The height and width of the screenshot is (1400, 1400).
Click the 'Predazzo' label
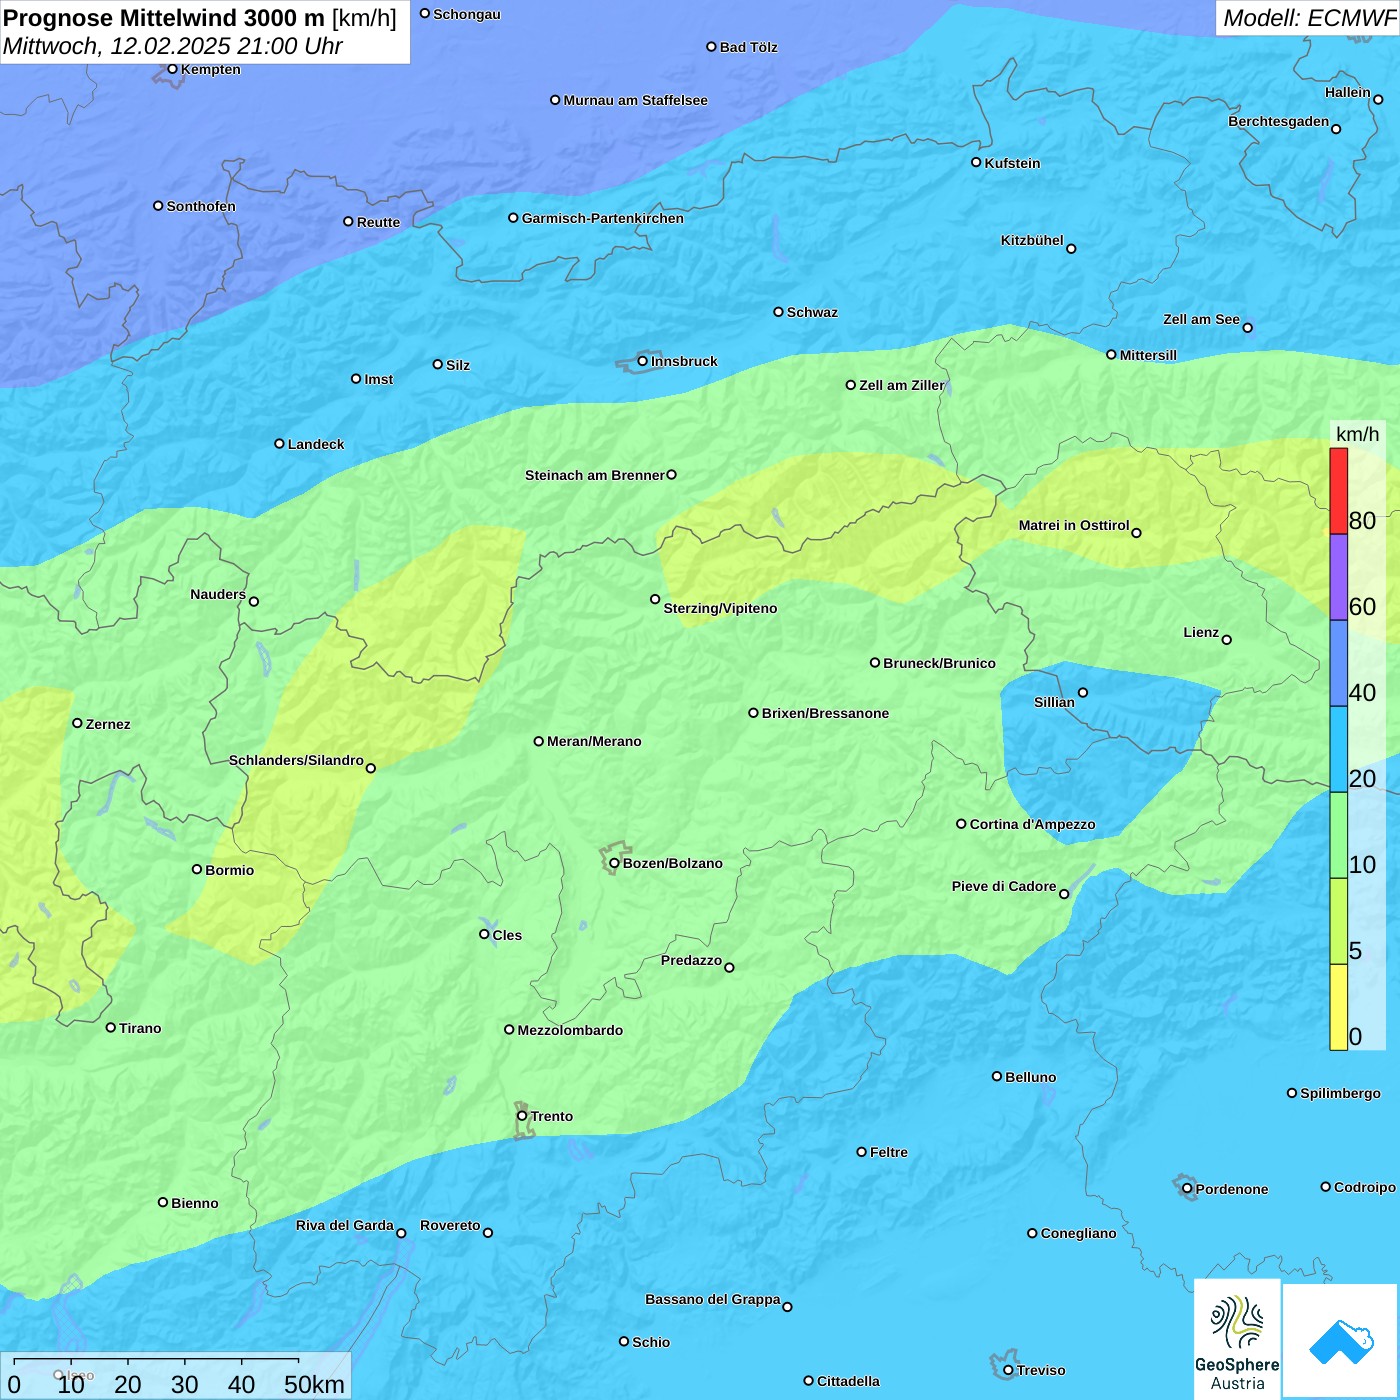click(x=691, y=960)
